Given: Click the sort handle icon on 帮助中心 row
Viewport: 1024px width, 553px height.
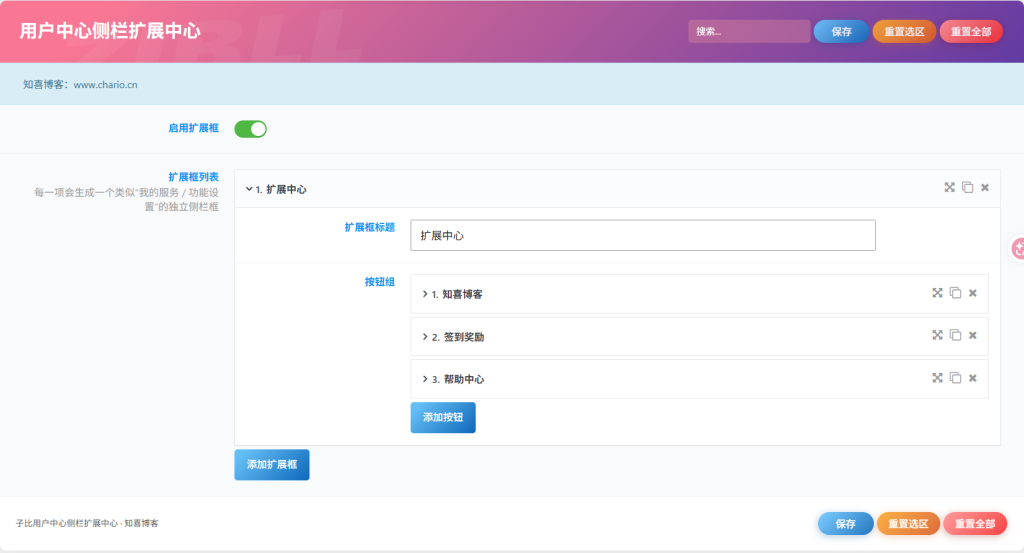Looking at the screenshot, I should (x=937, y=377).
